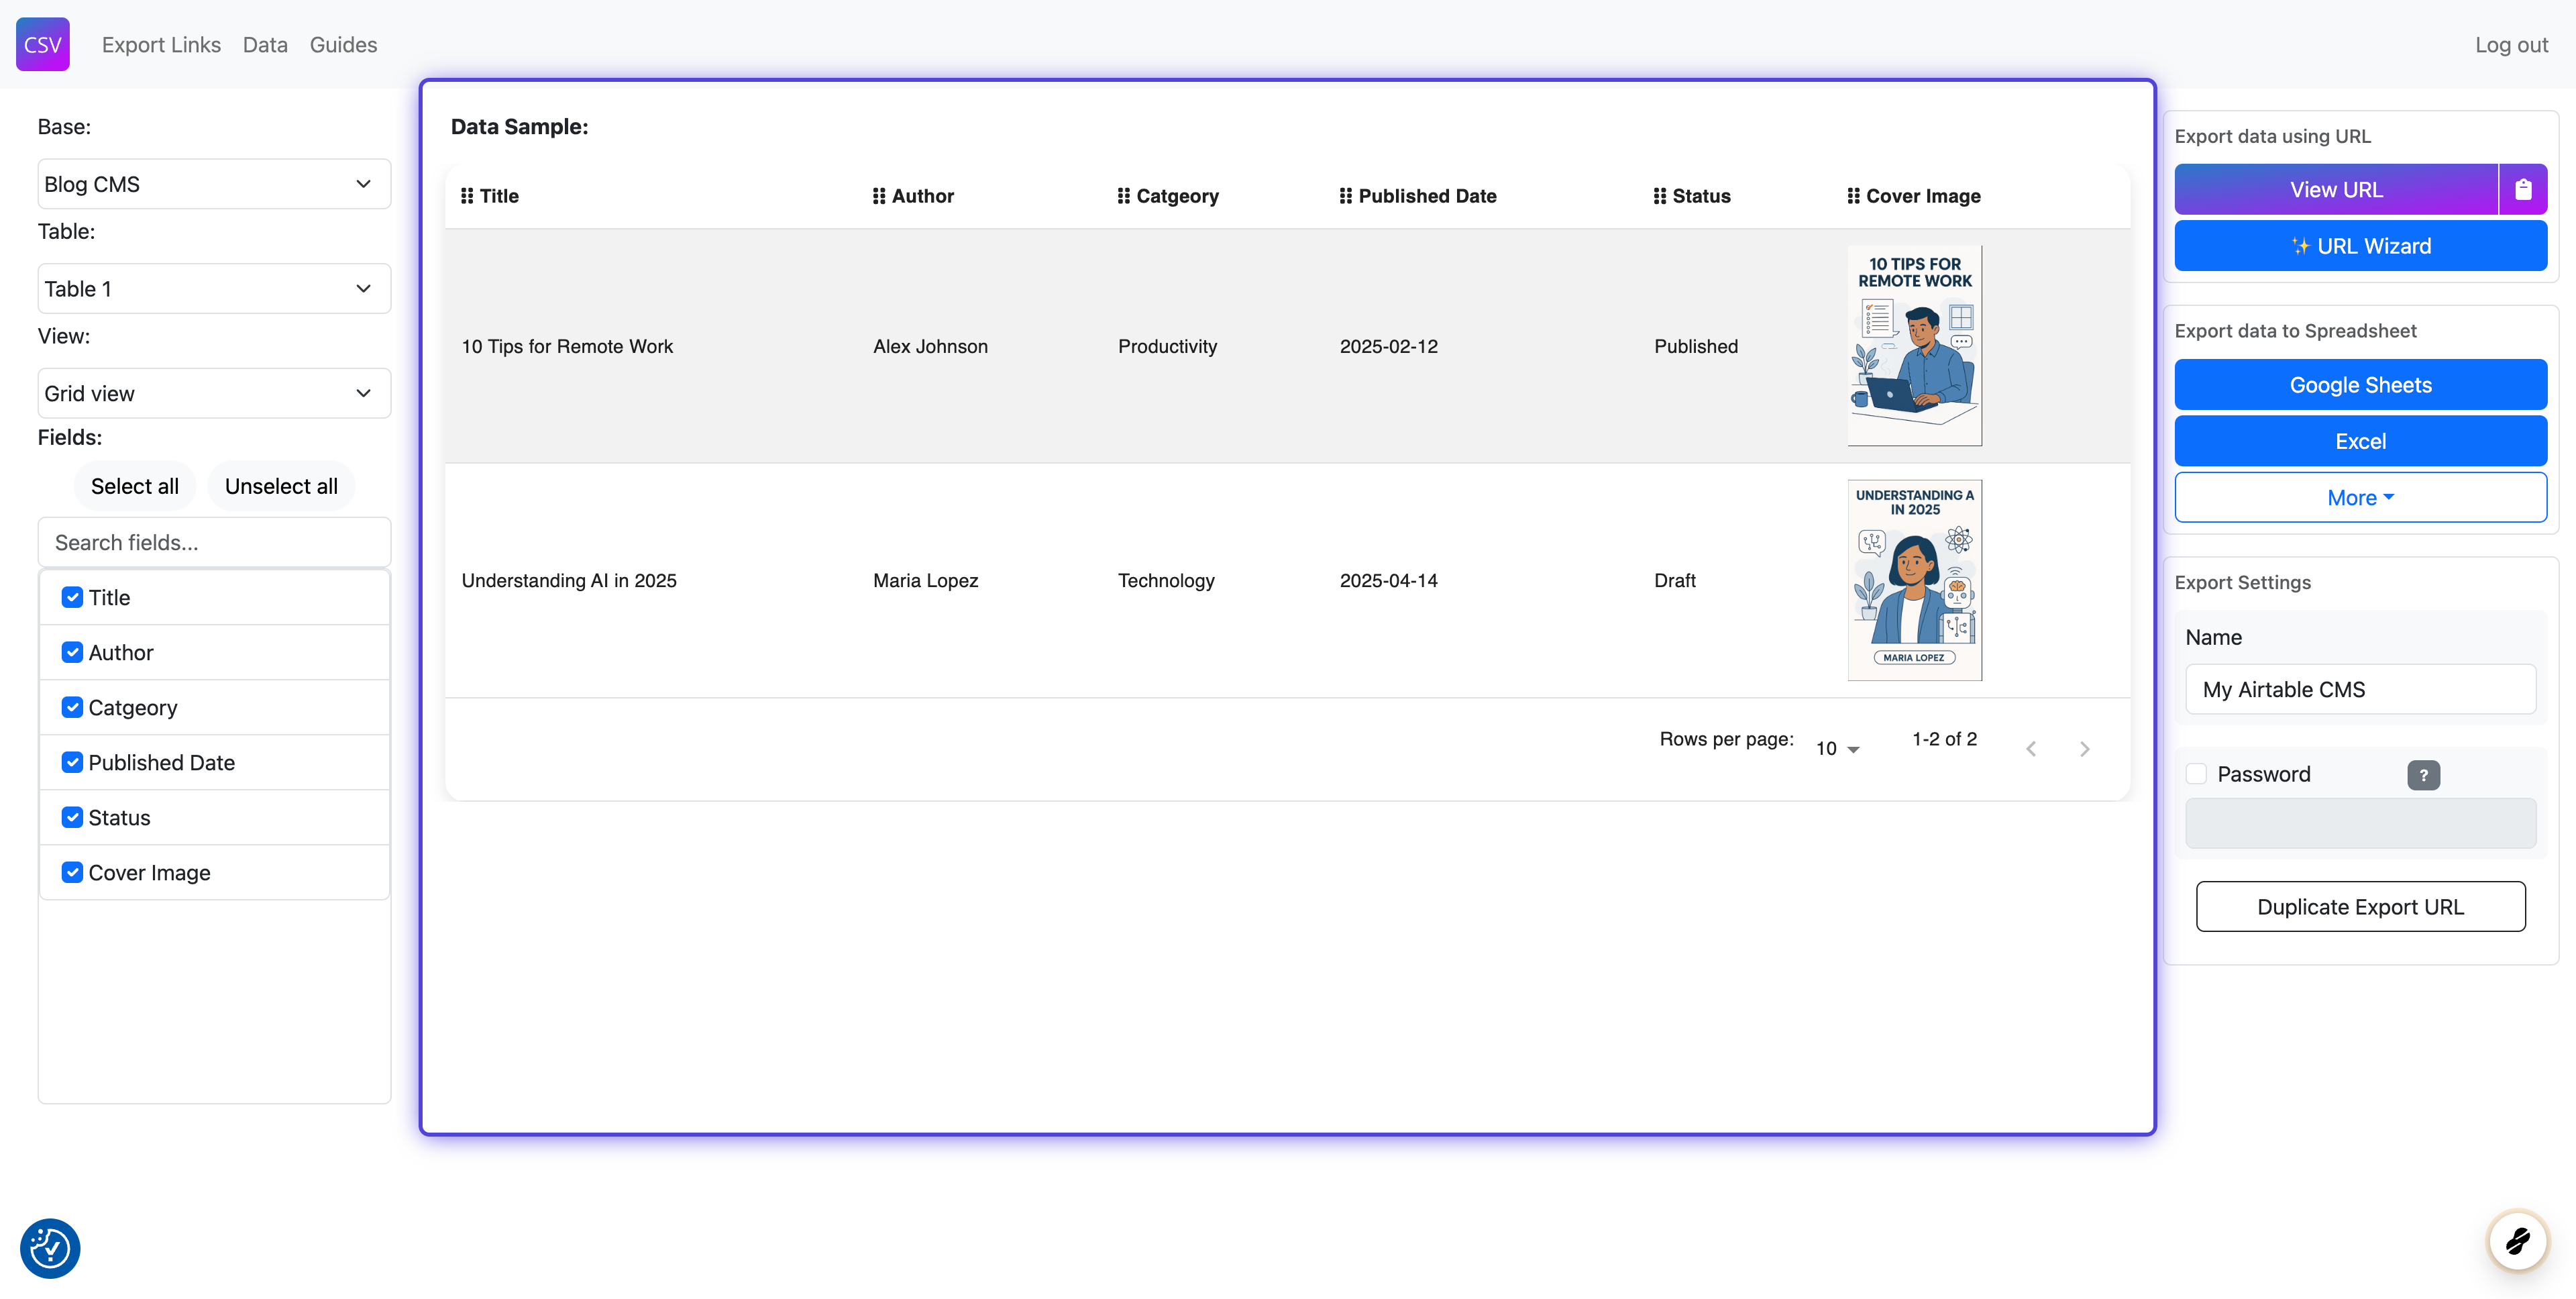
Task: Click the Search fields input box
Action: coord(214,542)
